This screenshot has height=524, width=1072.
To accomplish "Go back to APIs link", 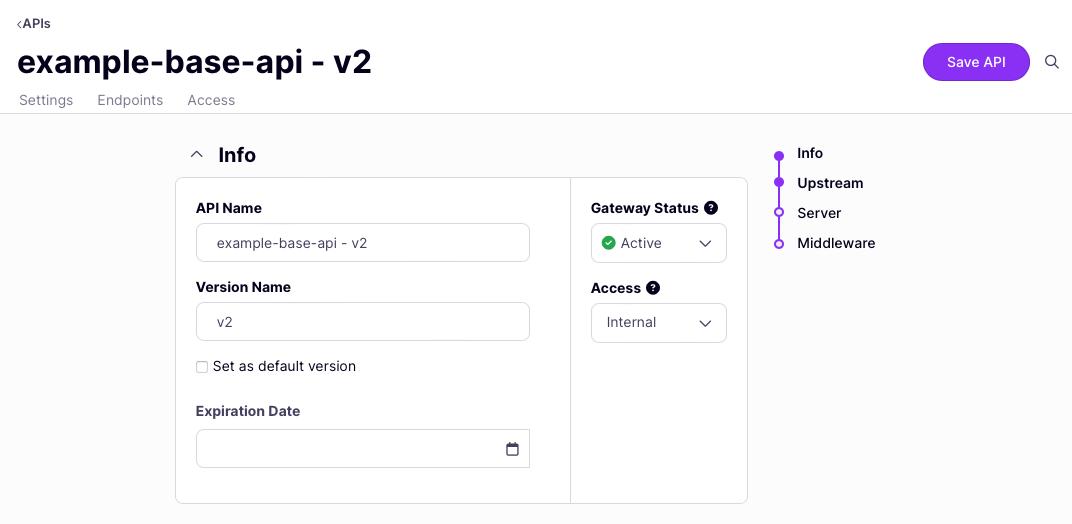I will point(34,23).
